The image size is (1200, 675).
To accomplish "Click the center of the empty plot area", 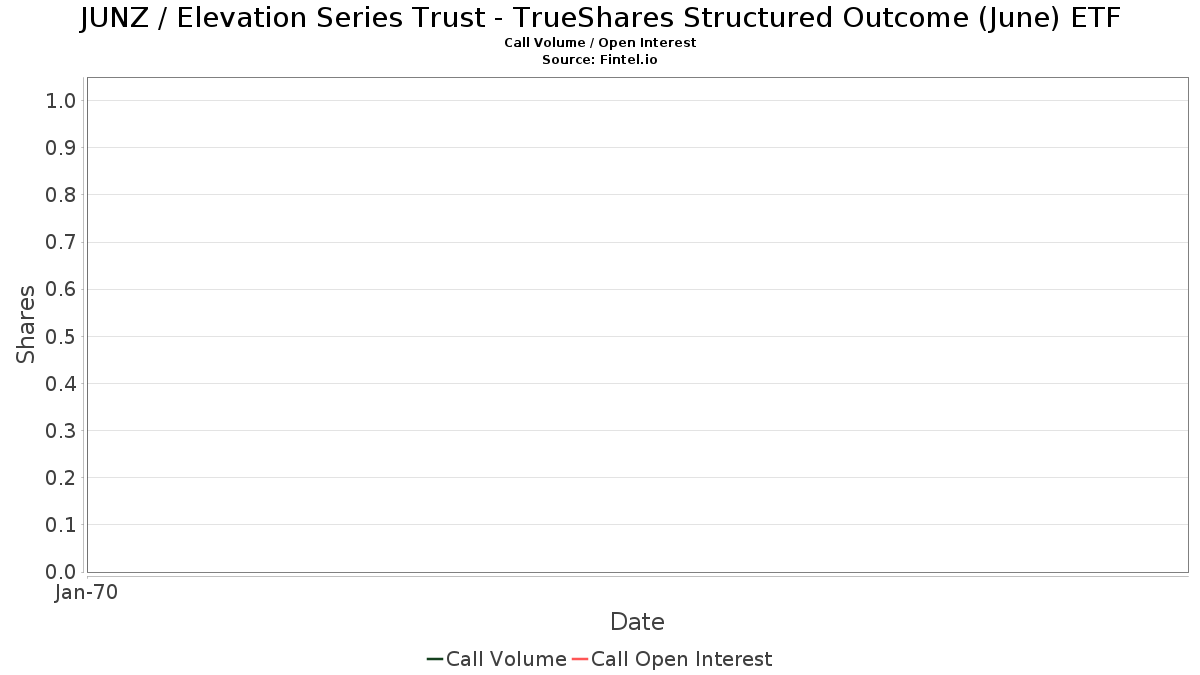I will pyautogui.click(x=637, y=325).
